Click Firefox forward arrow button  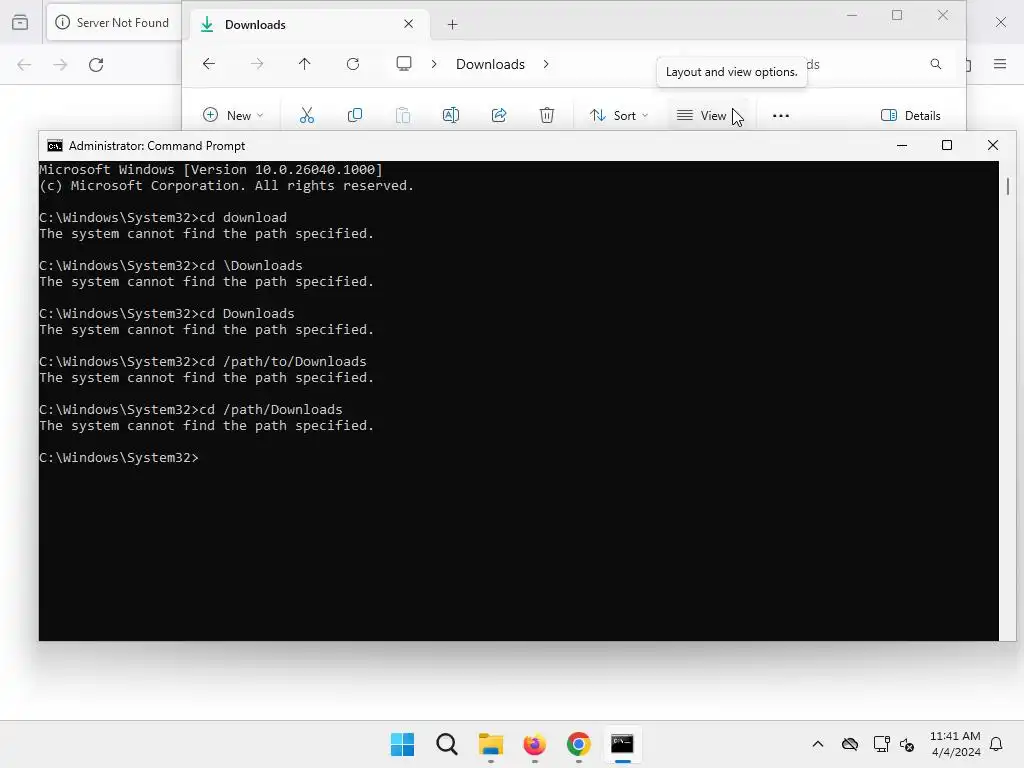coord(60,65)
